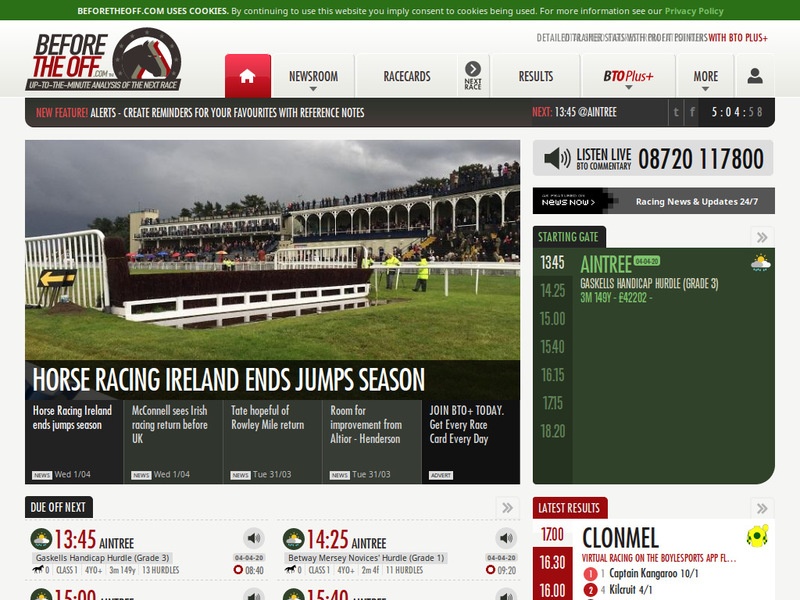The height and width of the screenshot is (600, 800).
Task: Select 16.30 in Latest Results times
Action: click(553, 562)
